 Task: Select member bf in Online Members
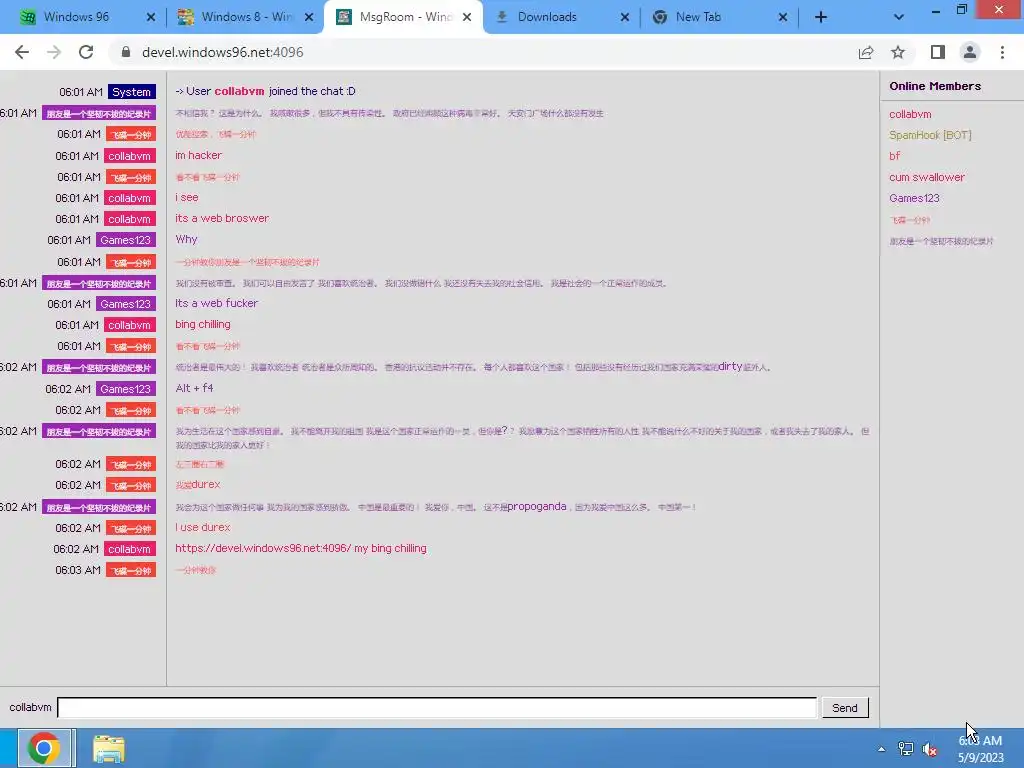894,156
